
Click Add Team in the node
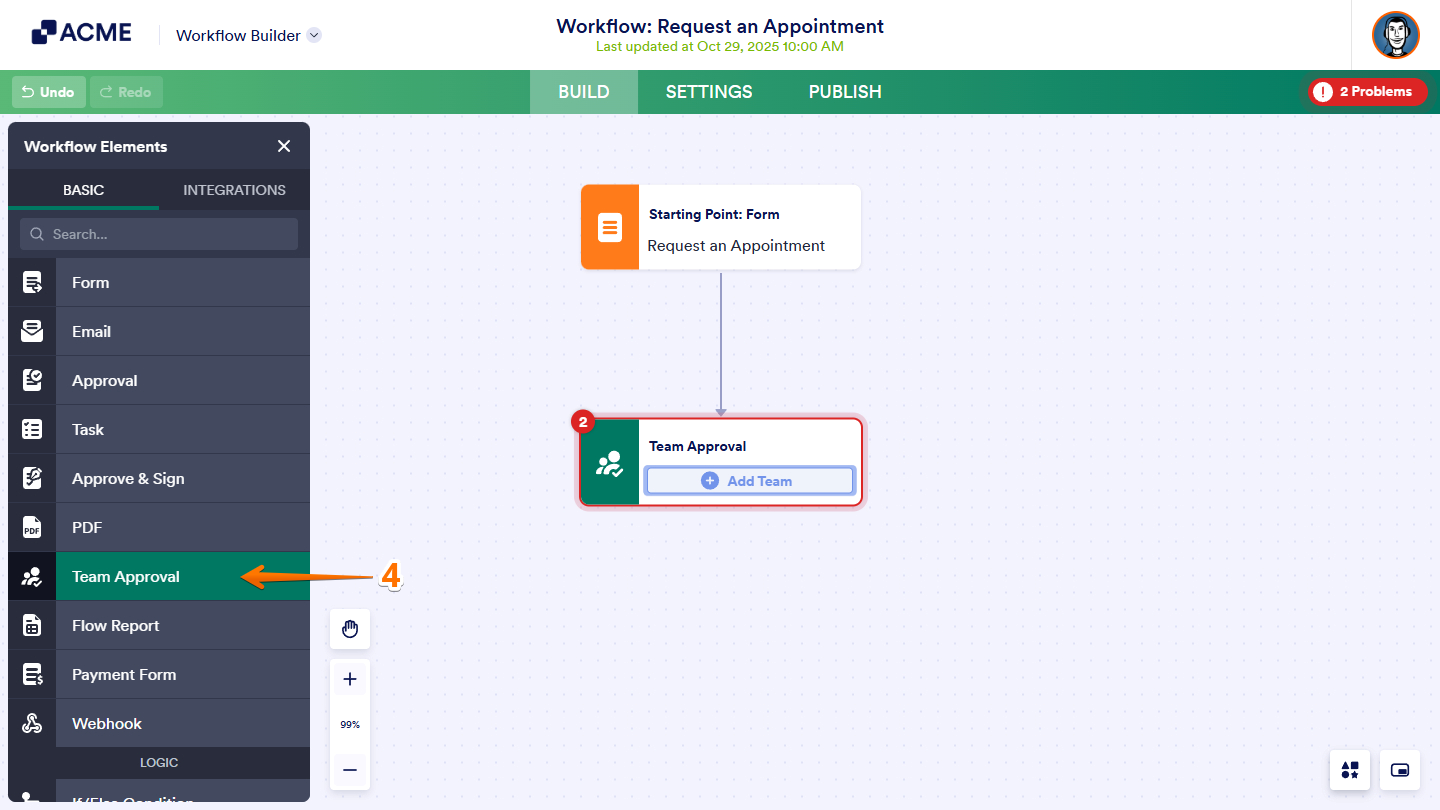[x=749, y=481]
